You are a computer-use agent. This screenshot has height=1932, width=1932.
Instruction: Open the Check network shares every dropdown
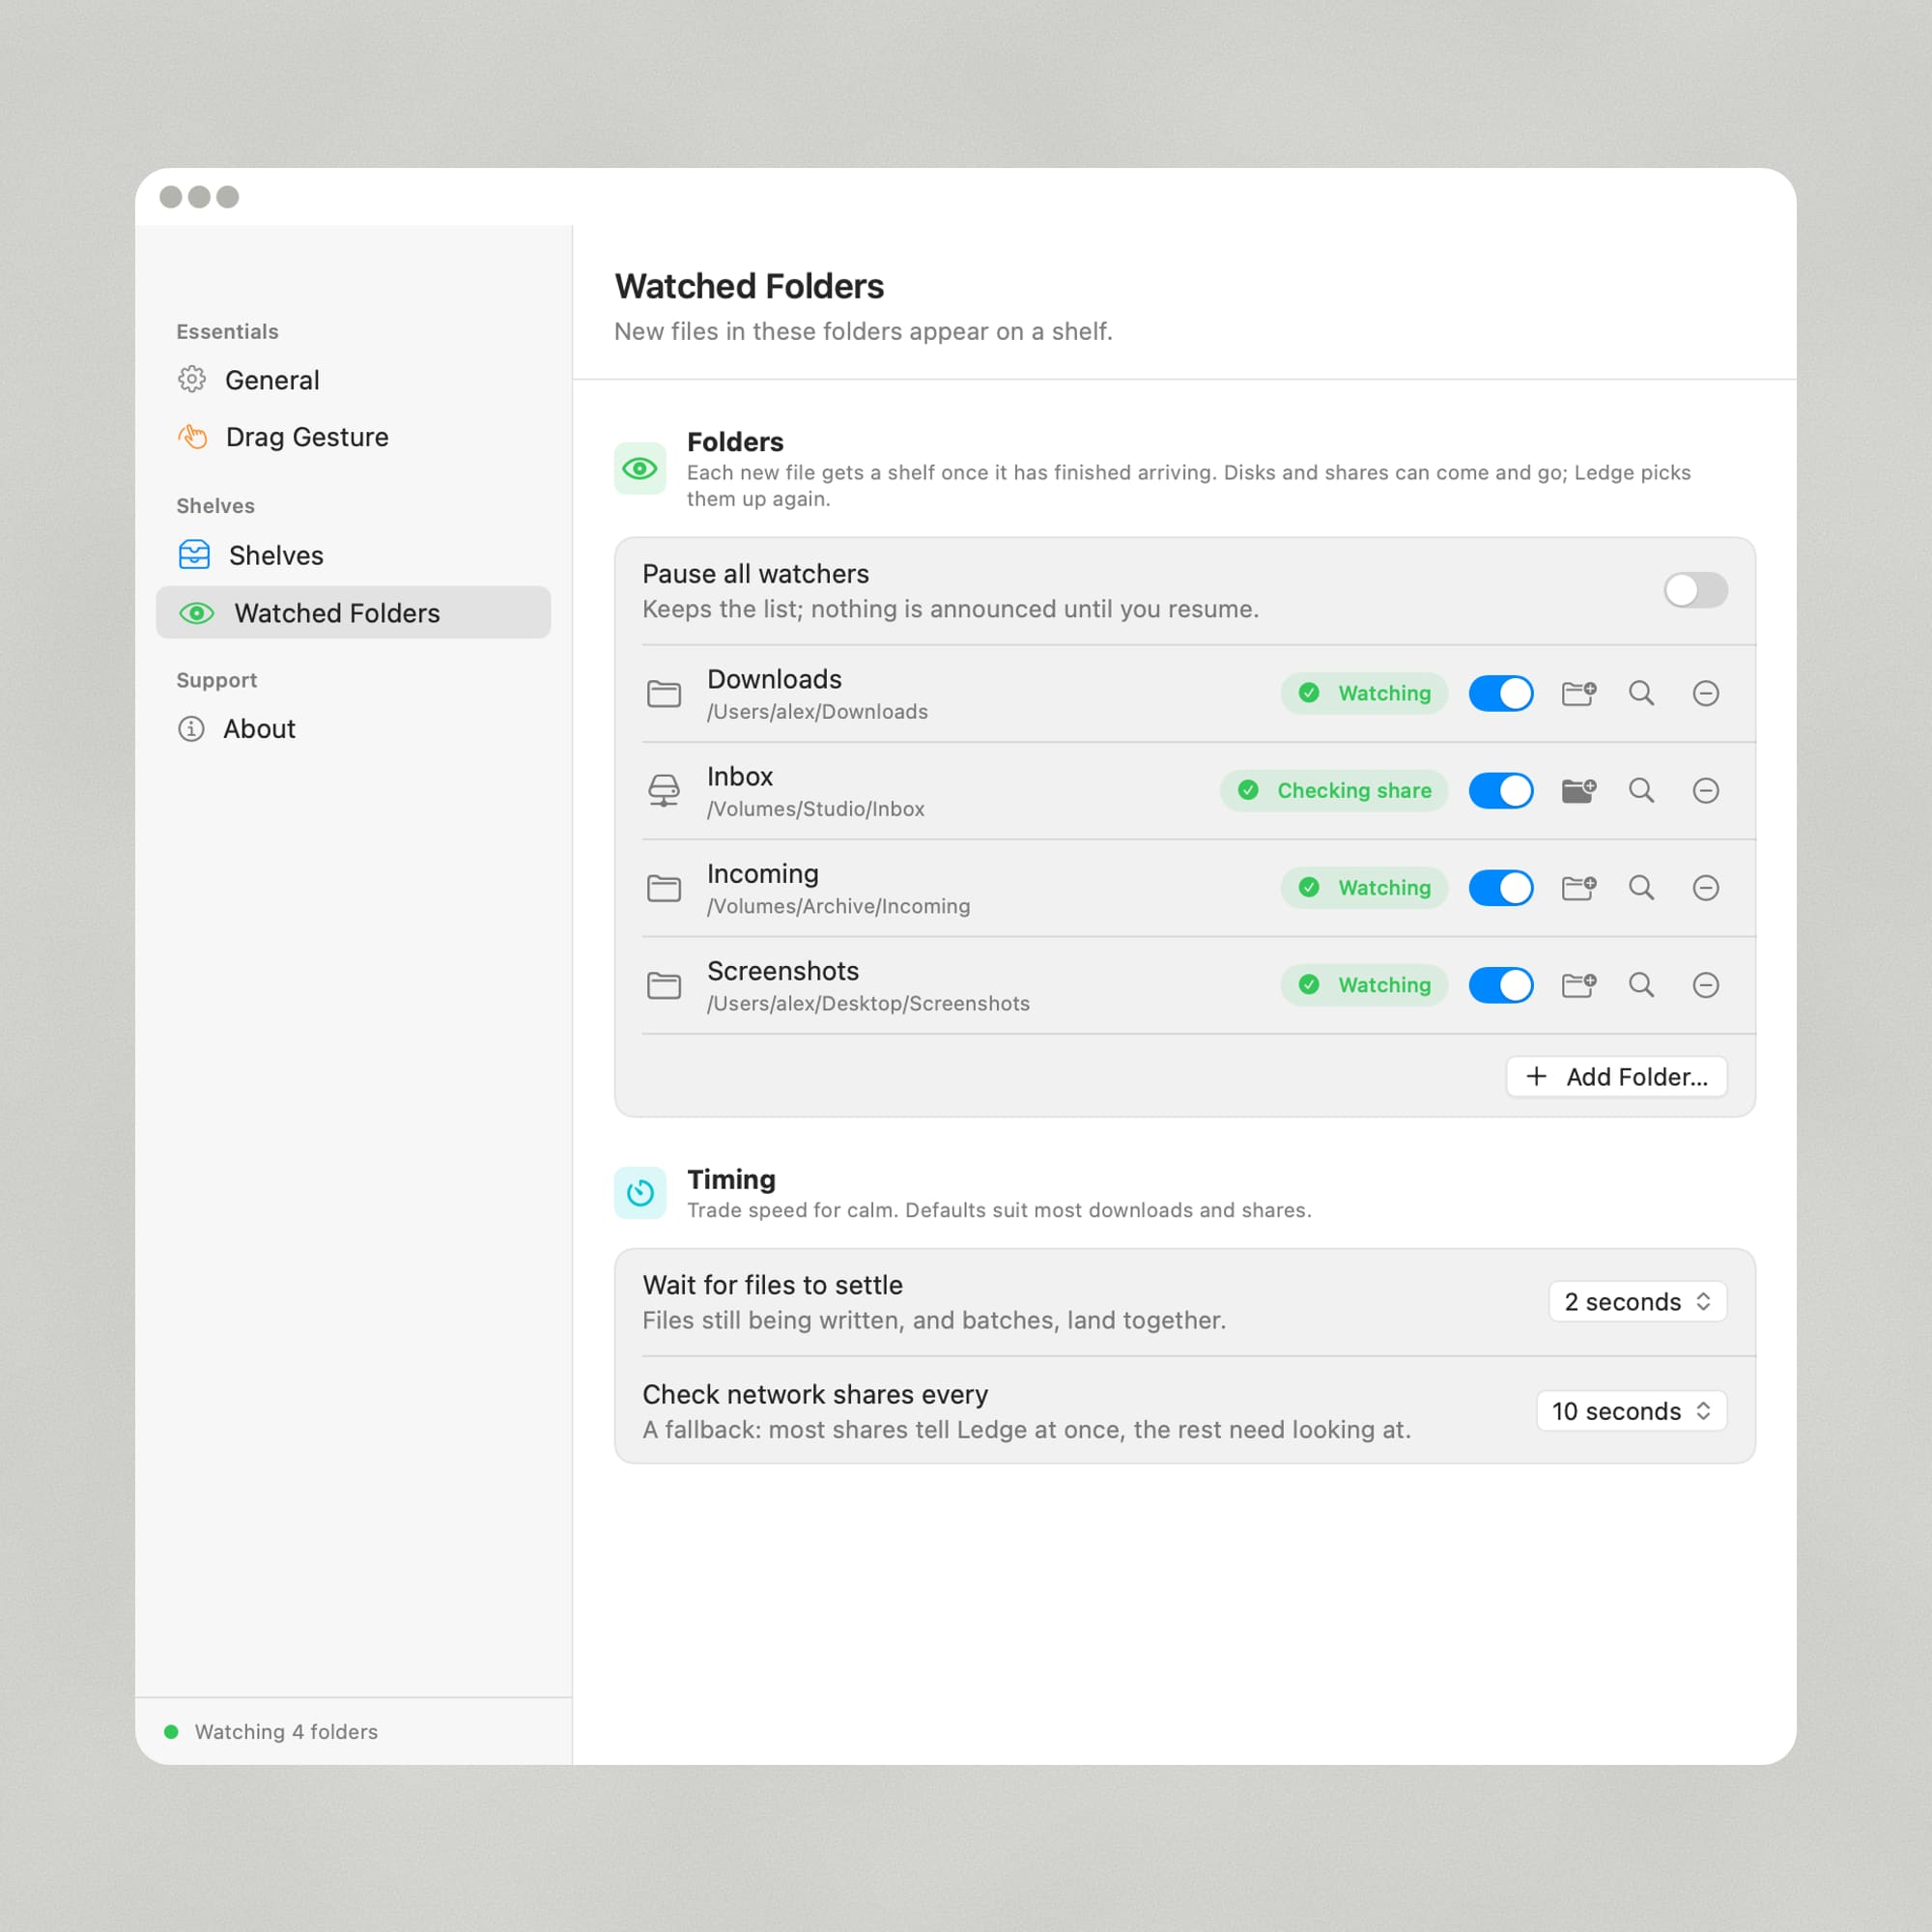1631,1411
